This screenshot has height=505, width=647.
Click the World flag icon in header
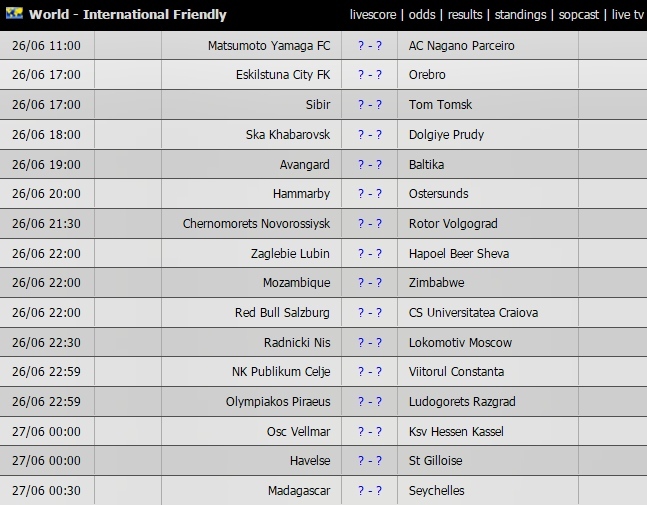[14, 13]
